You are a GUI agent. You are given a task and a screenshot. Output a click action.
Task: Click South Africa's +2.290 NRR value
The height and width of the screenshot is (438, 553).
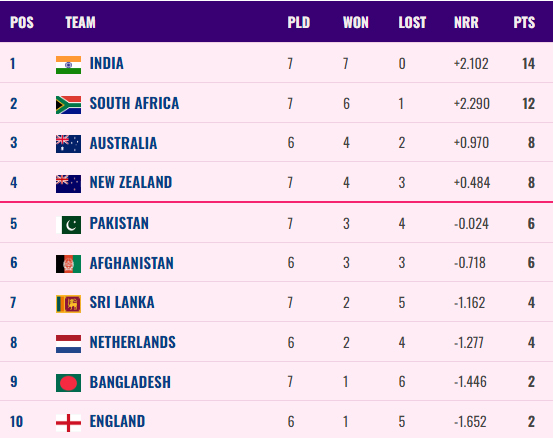coord(472,104)
